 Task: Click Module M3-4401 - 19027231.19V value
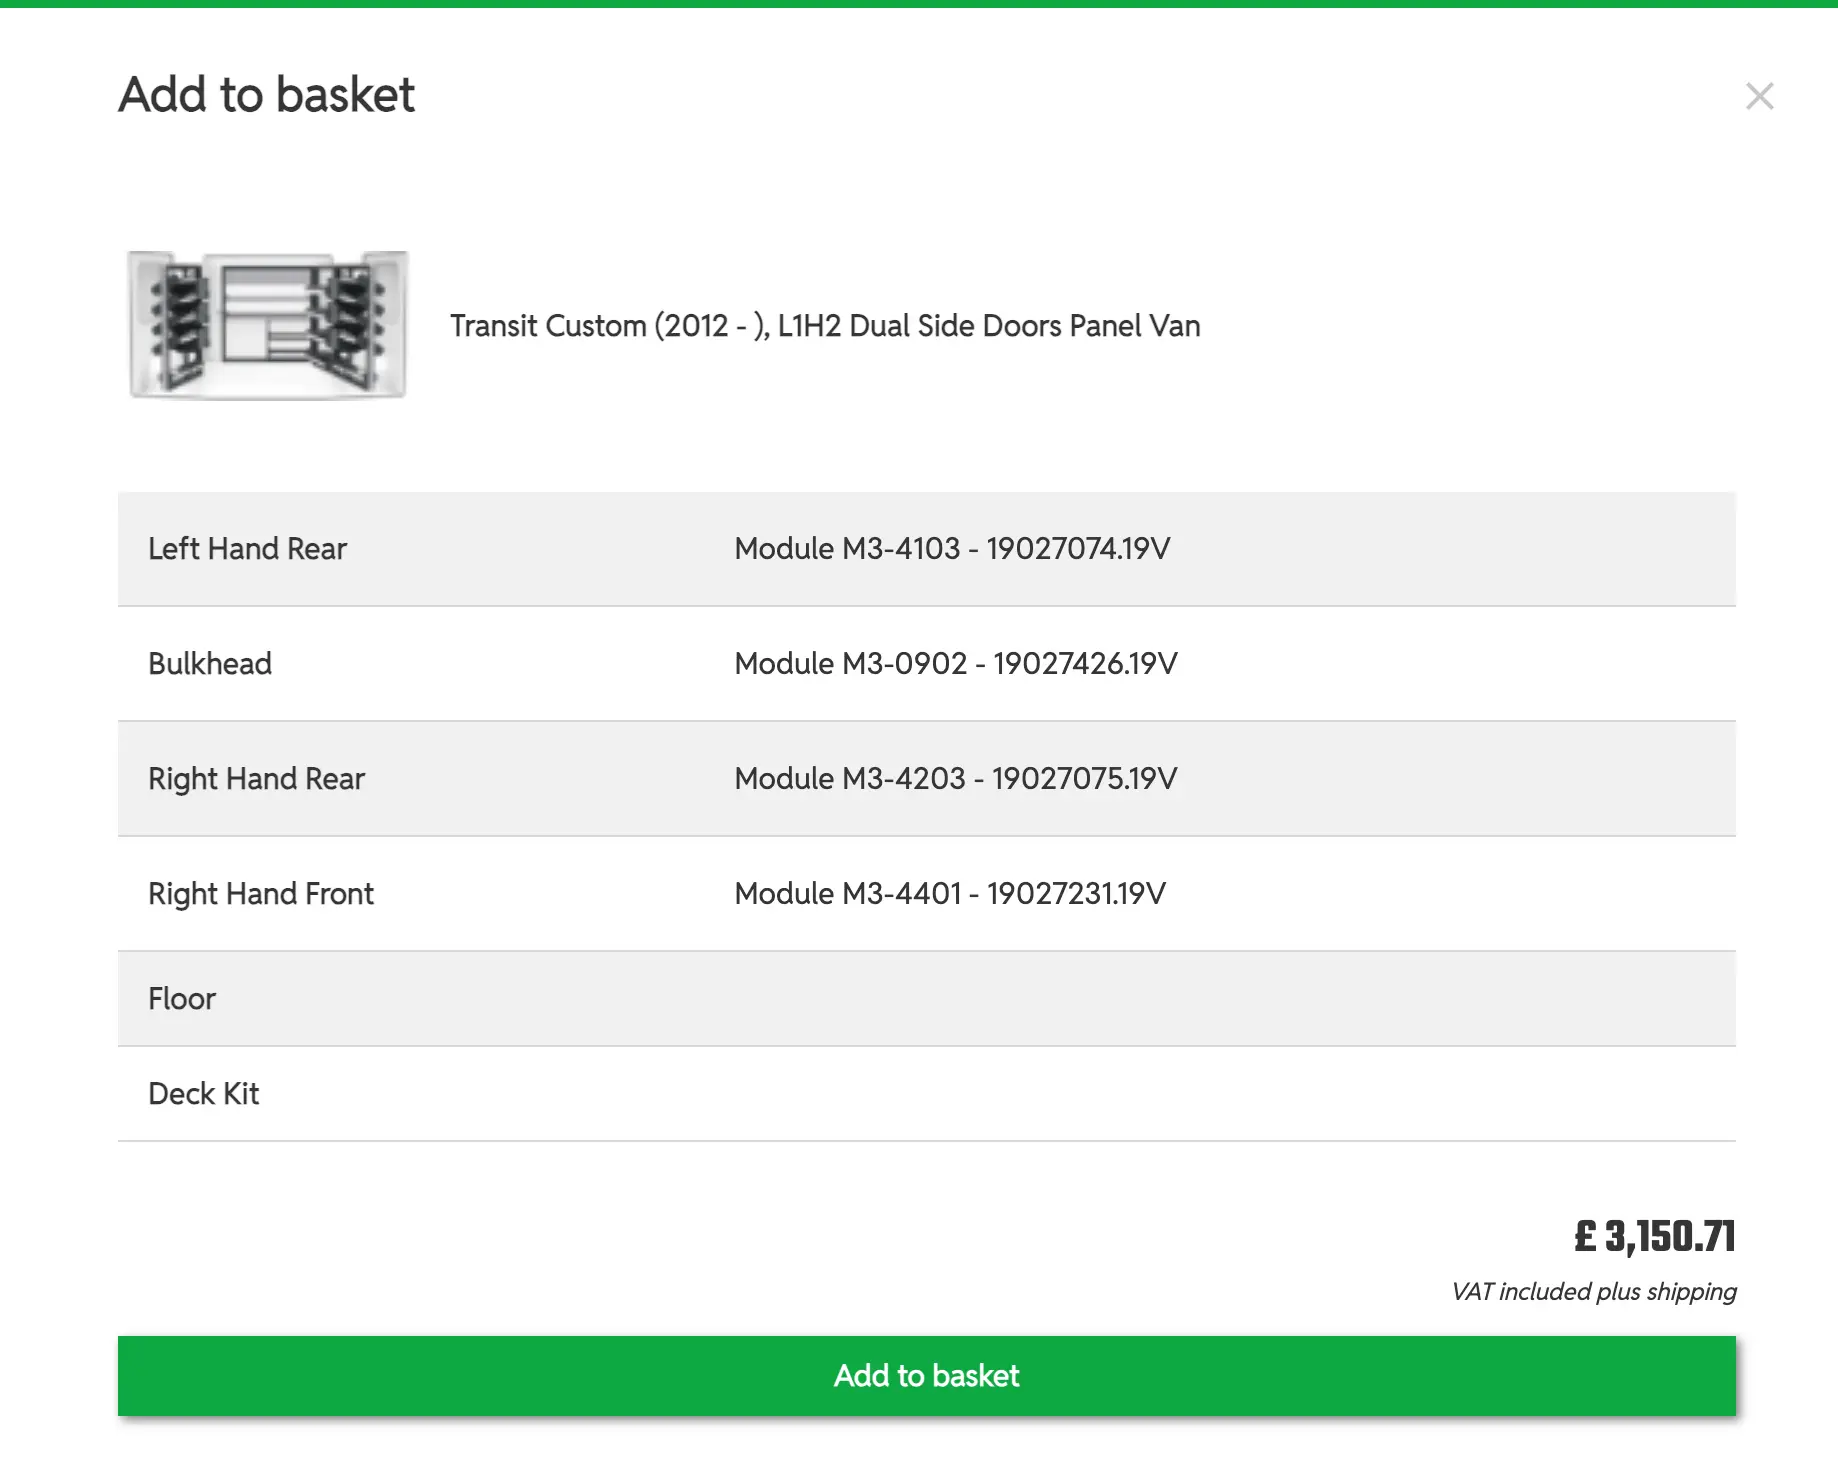coord(950,894)
